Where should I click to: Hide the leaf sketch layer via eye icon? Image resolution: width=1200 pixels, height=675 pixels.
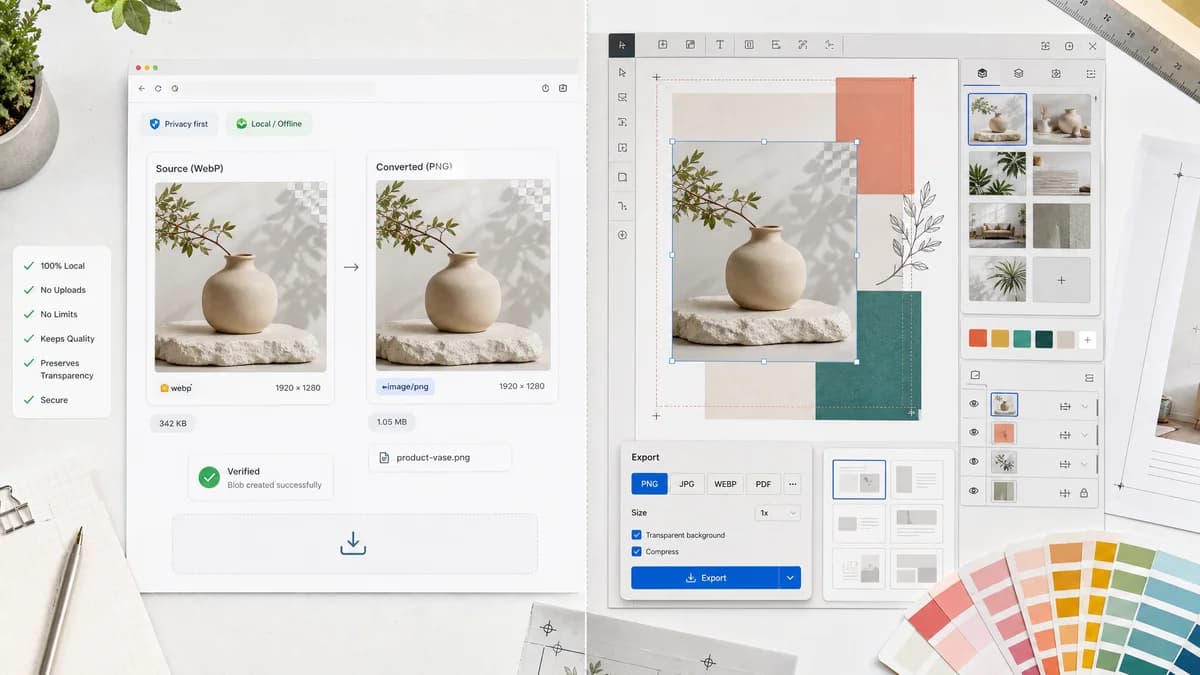click(x=974, y=462)
